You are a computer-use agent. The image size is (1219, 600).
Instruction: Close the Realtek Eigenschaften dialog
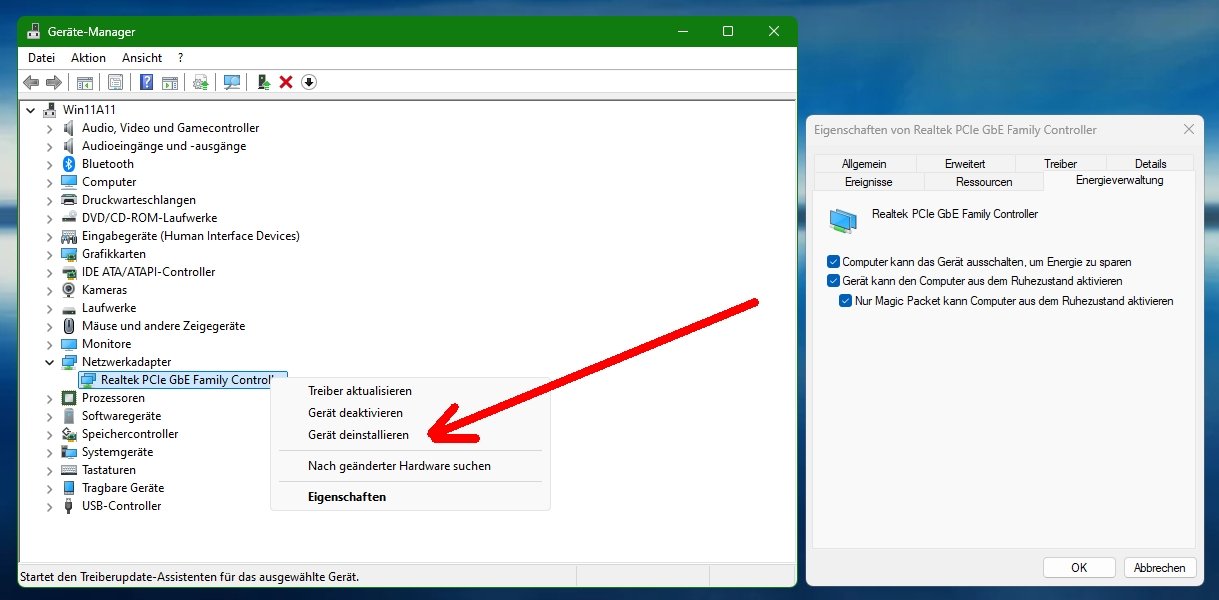click(x=1188, y=130)
